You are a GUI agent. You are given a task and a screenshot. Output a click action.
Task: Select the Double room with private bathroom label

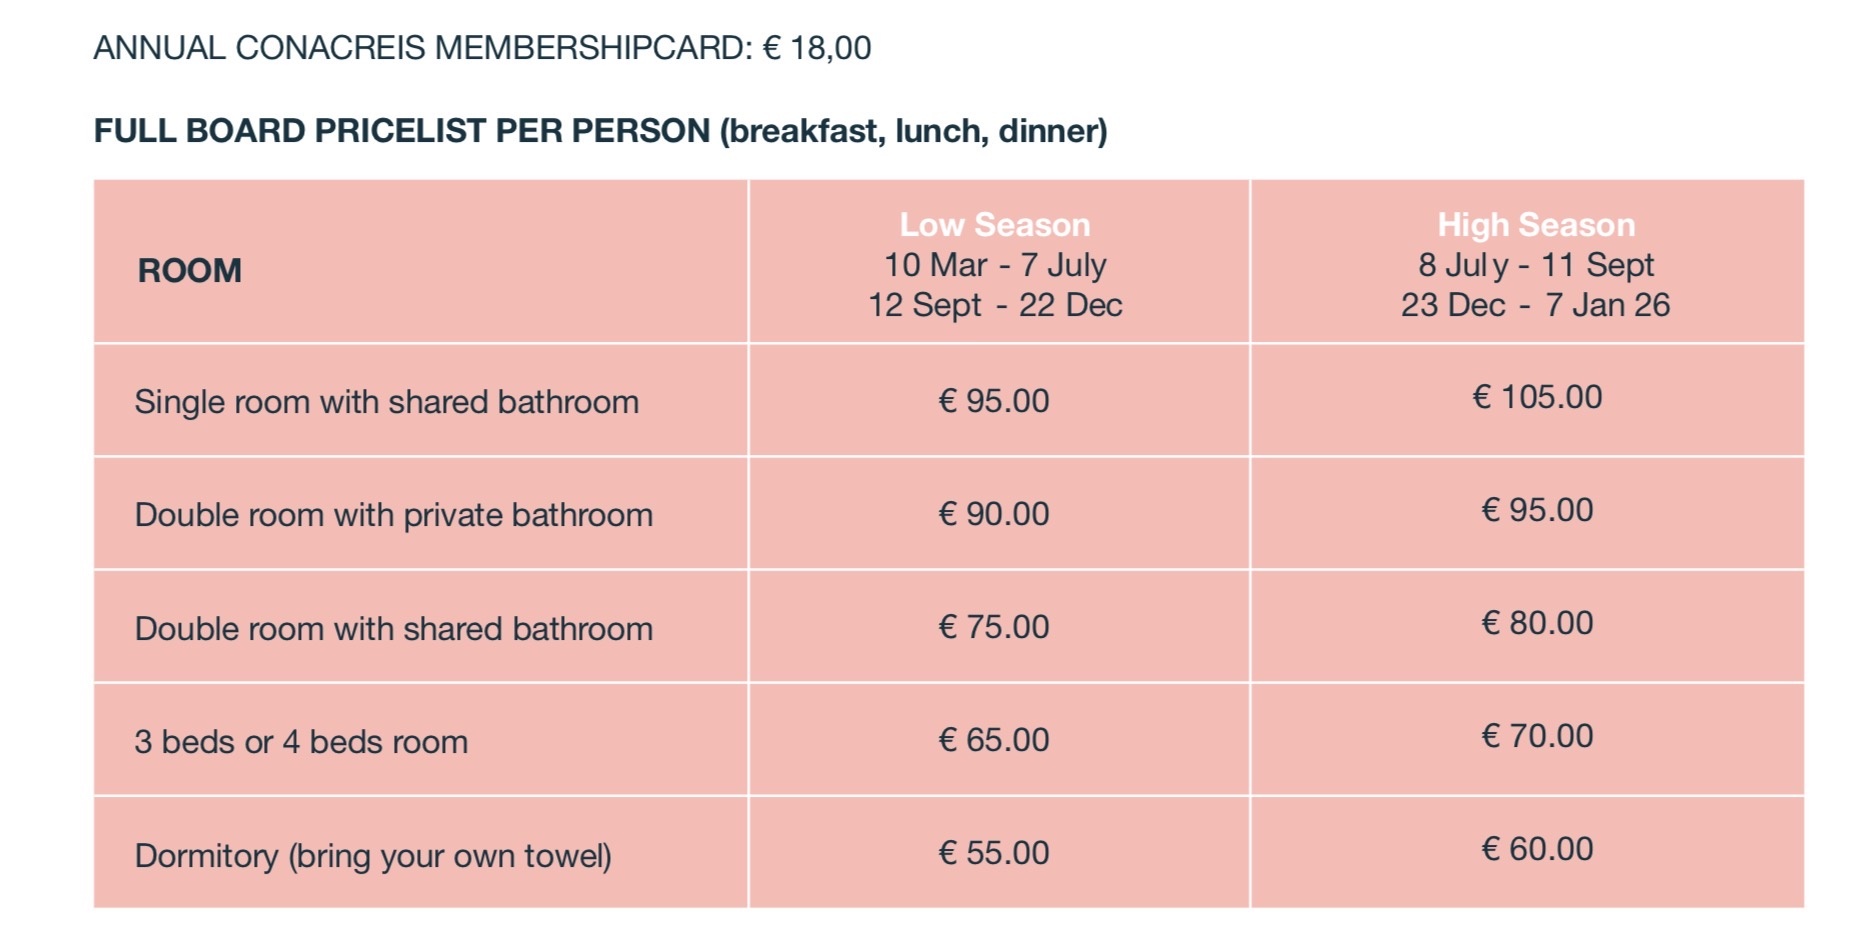tap(393, 515)
